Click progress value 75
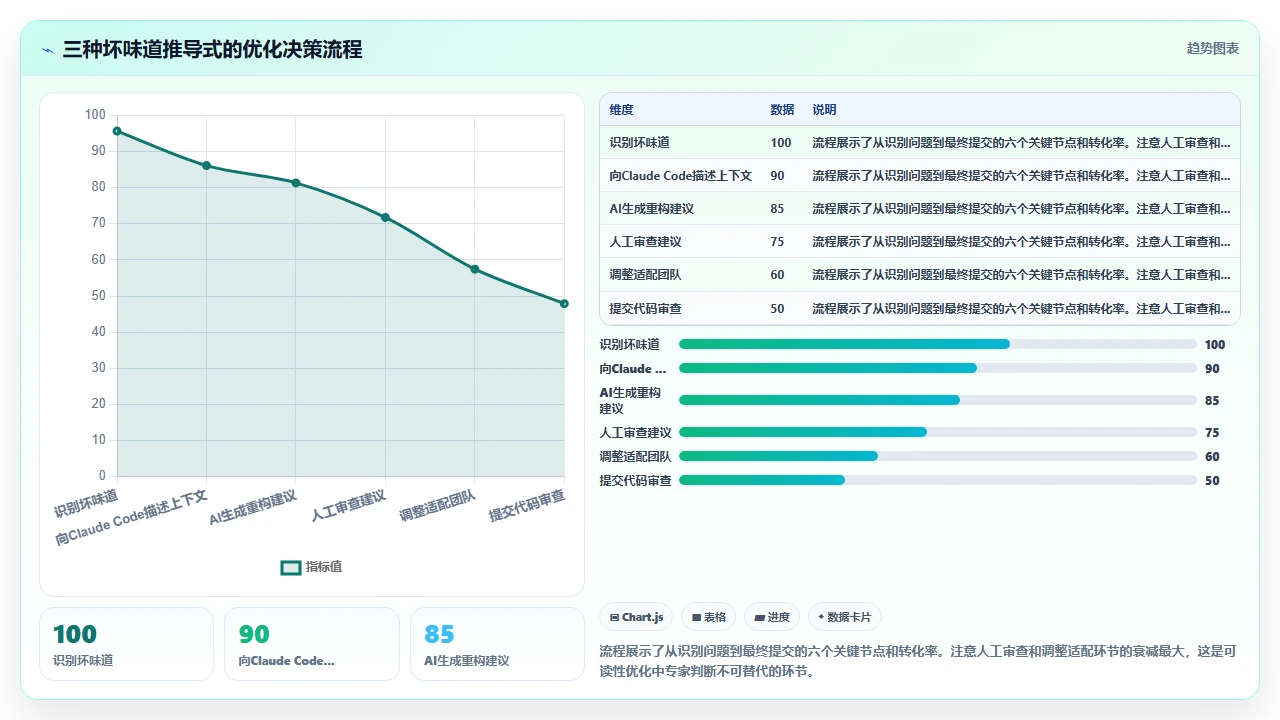The width and height of the screenshot is (1280, 720). pyautogui.click(x=1212, y=433)
